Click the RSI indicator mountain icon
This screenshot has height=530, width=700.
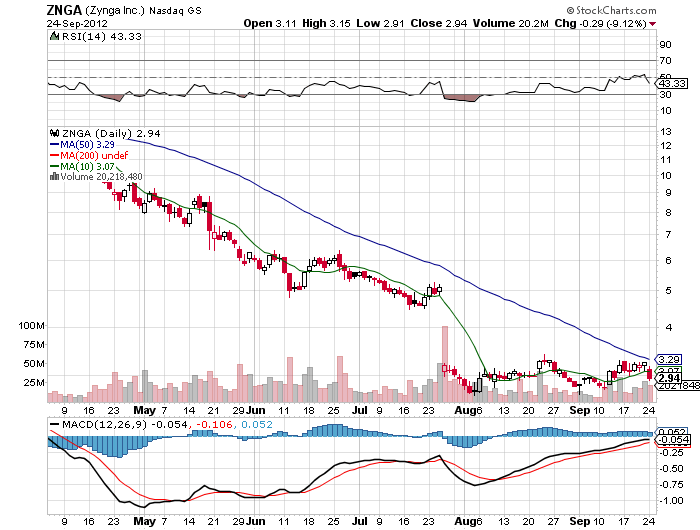tap(54, 37)
